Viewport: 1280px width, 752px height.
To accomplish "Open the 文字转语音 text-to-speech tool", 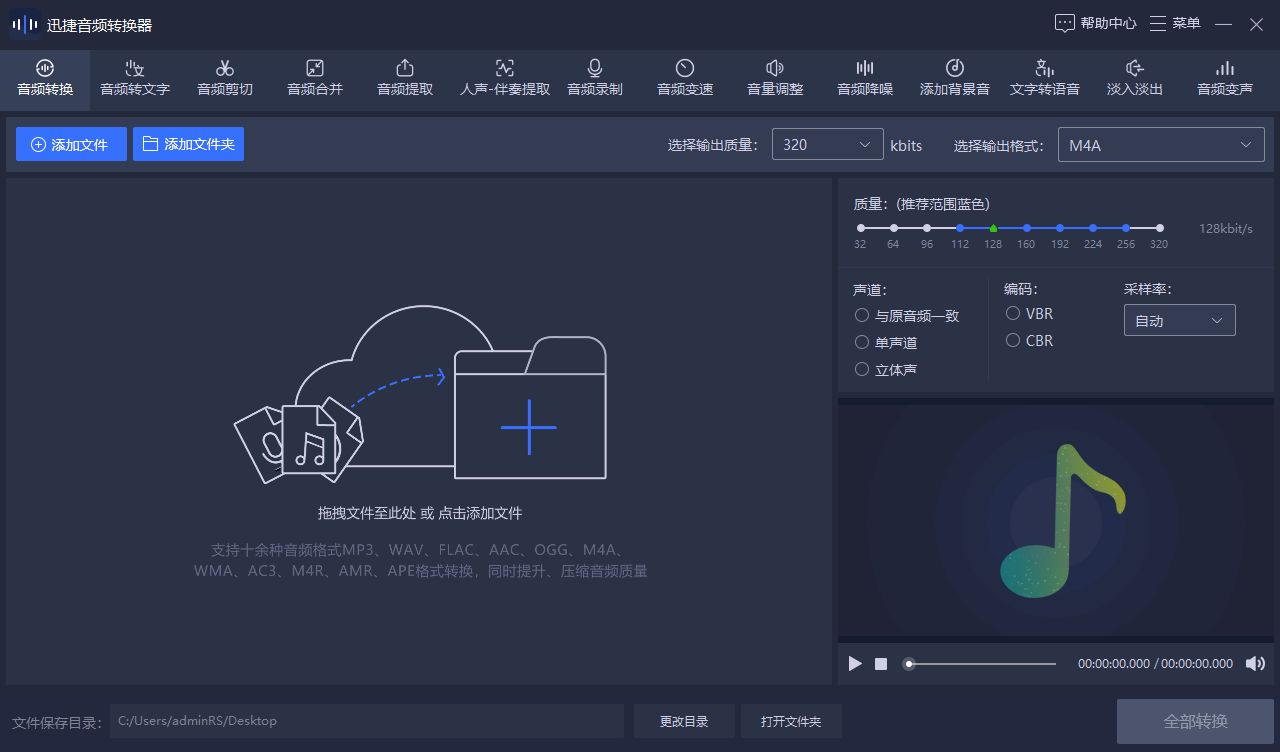I will pos(1044,79).
